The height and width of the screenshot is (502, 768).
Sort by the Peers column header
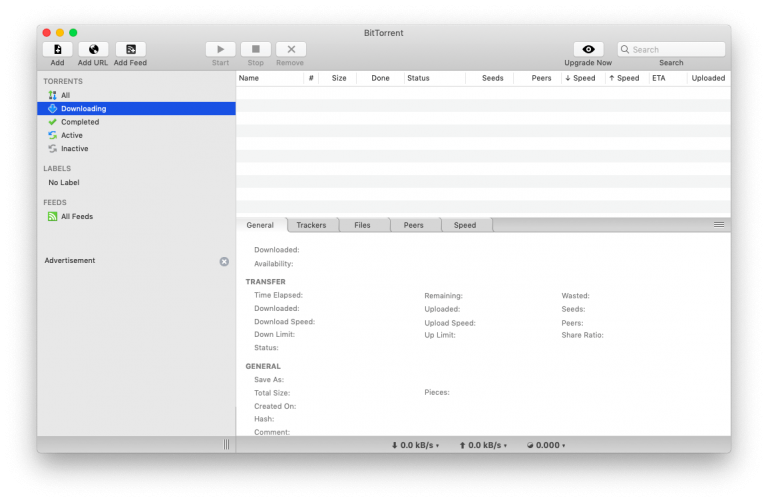(537, 78)
